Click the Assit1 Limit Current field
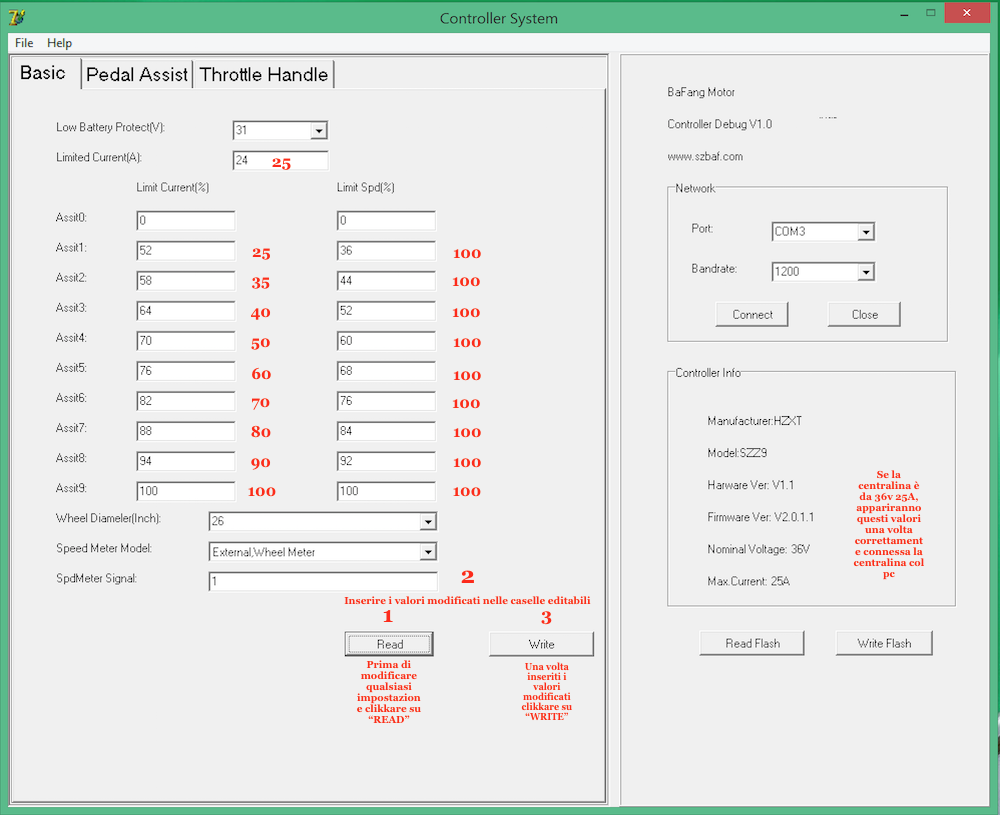The width and height of the screenshot is (1000, 815). (x=186, y=251)
